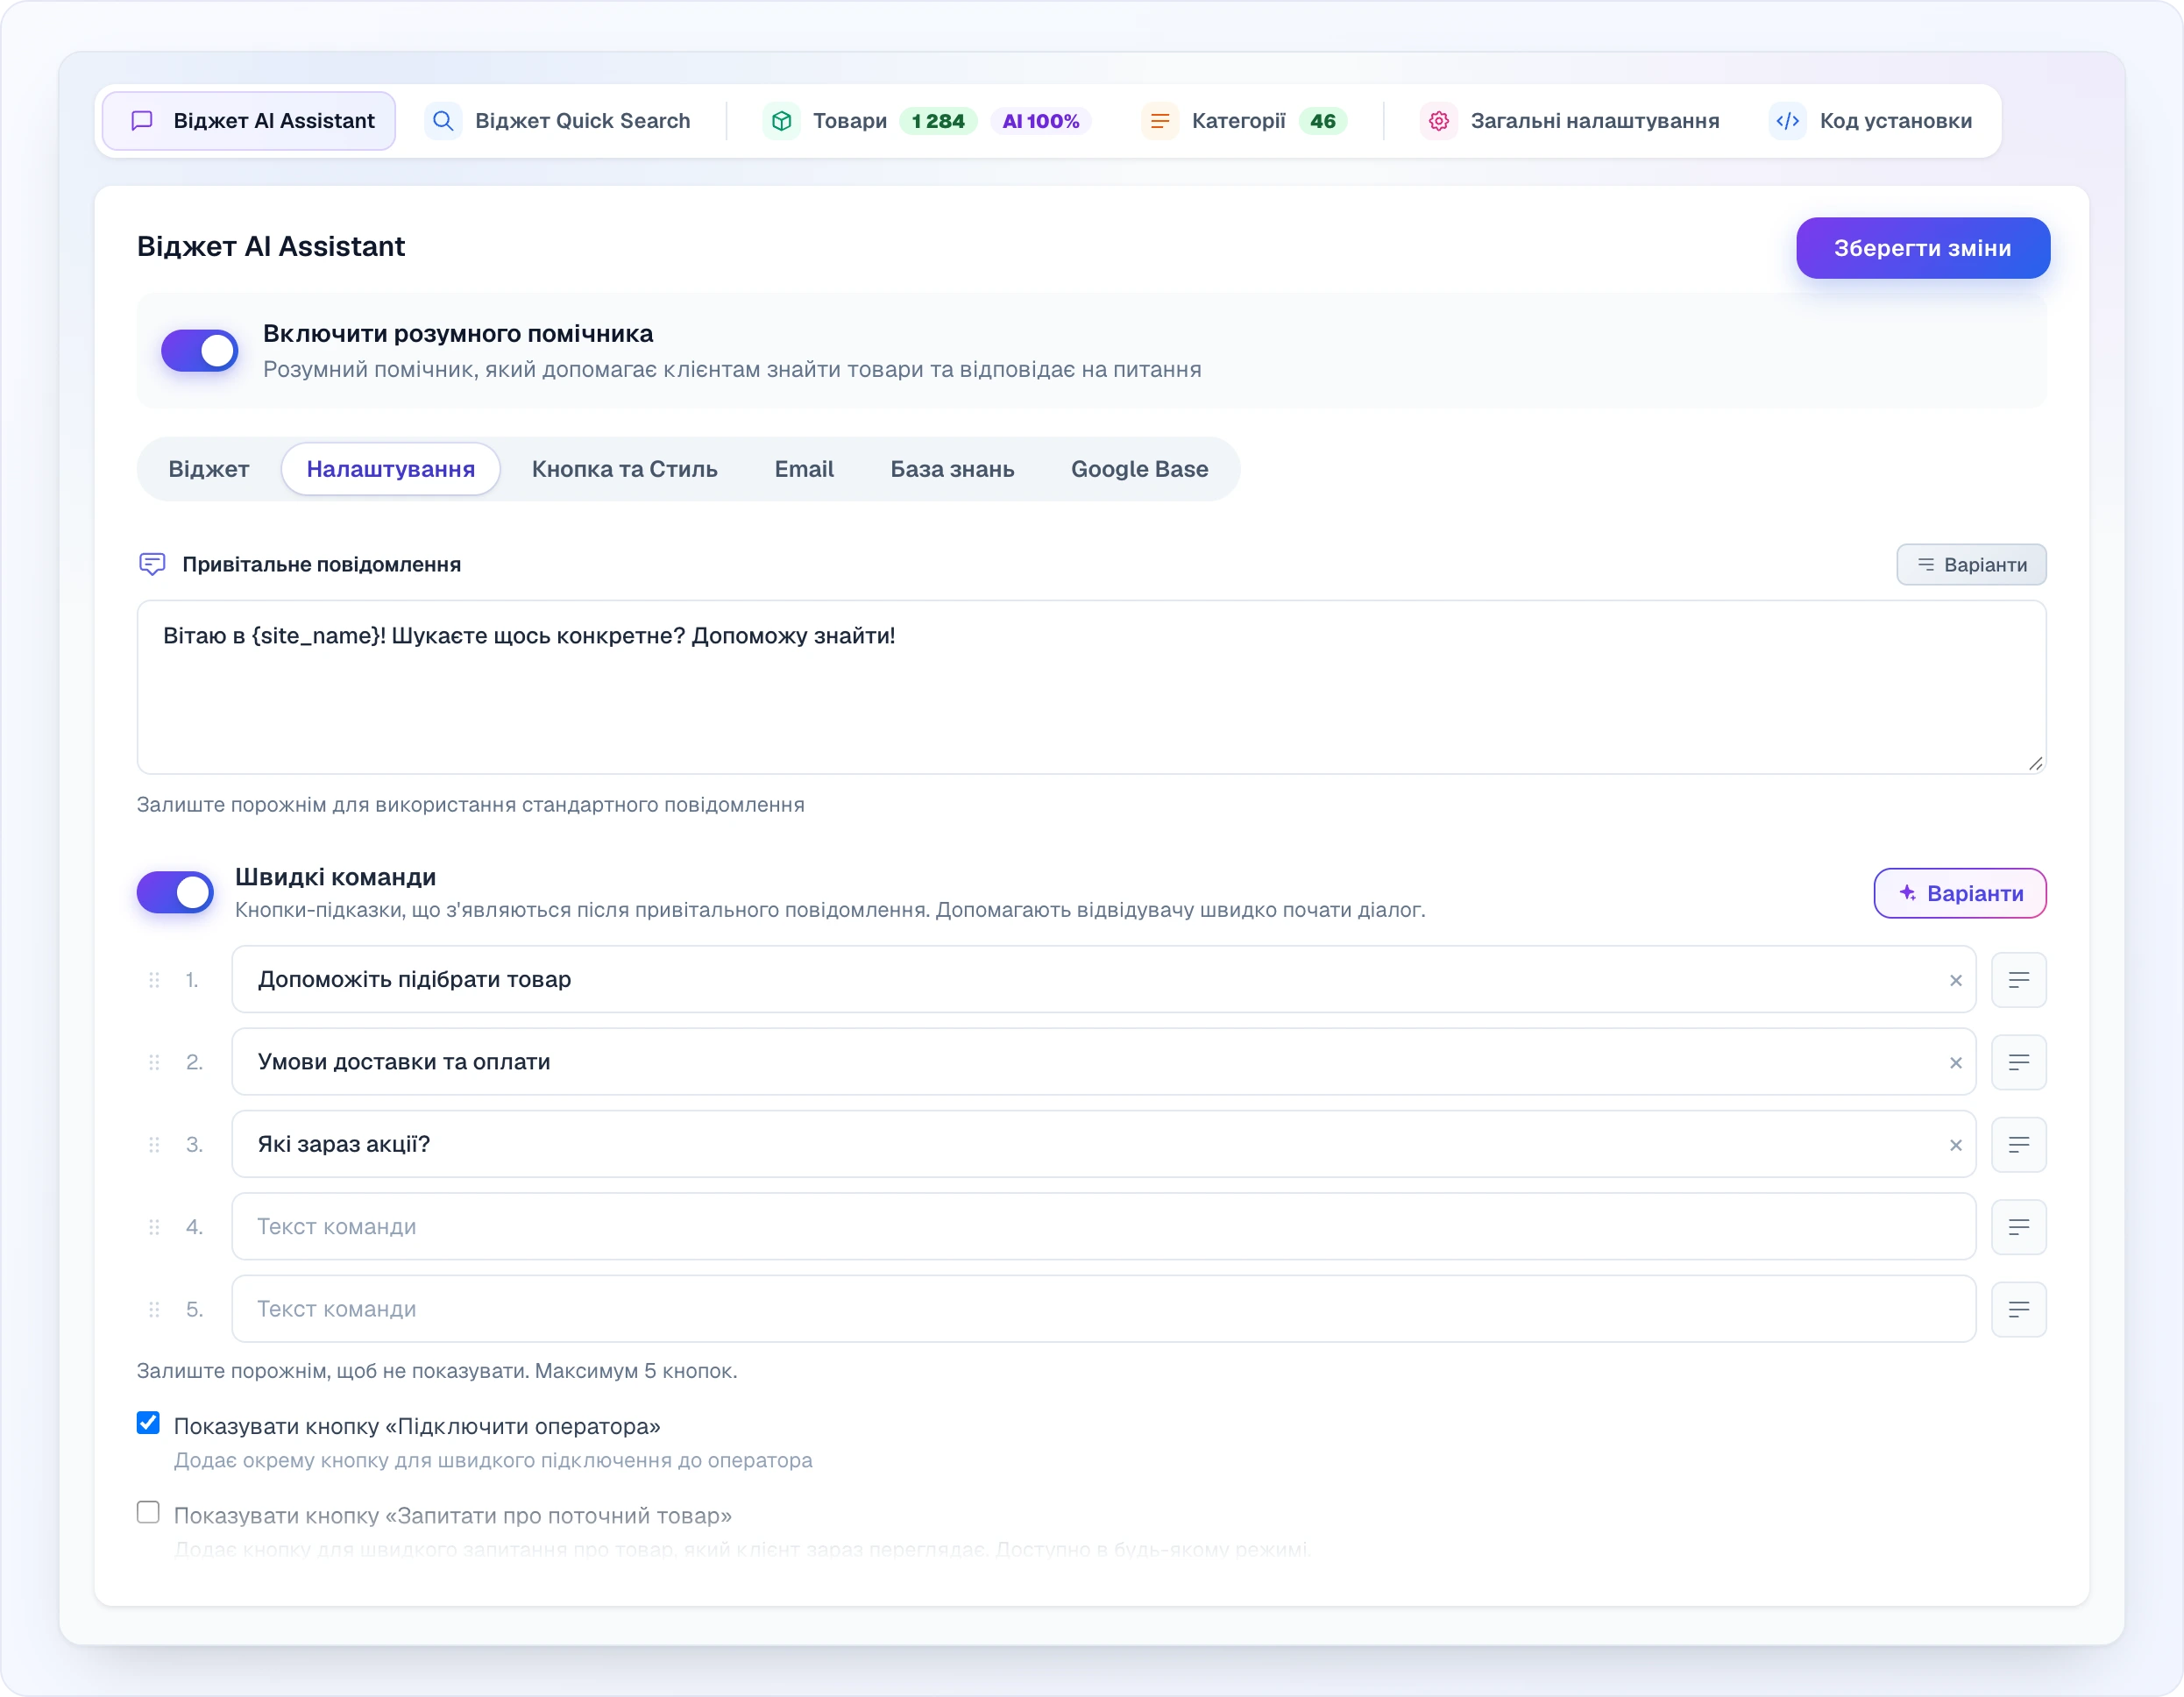
Task: Click the cube icon next to Товари
Action: (782, 121)
